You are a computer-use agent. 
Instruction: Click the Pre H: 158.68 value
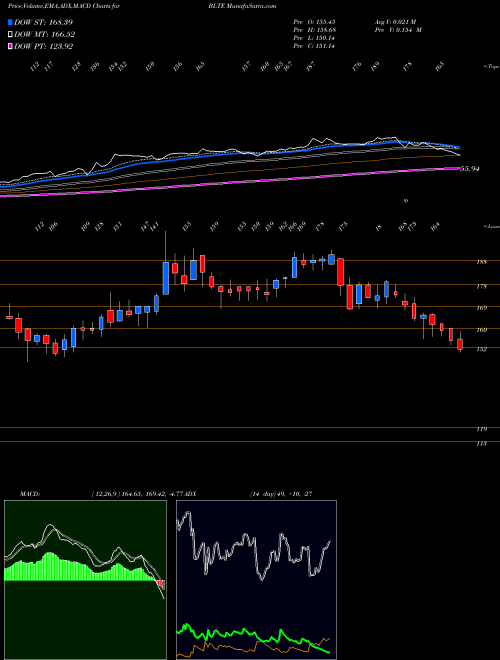coord(314,30)
